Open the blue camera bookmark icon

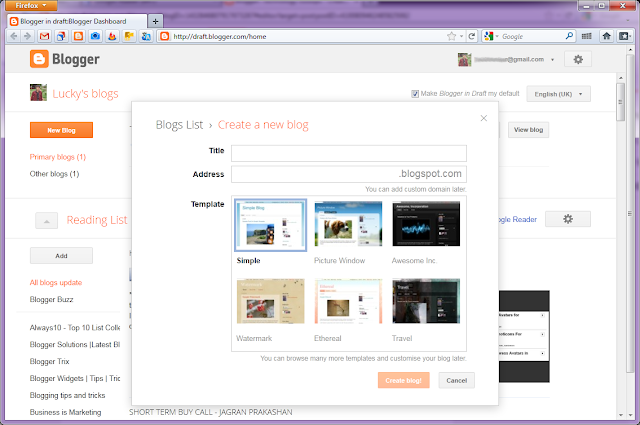95,36
